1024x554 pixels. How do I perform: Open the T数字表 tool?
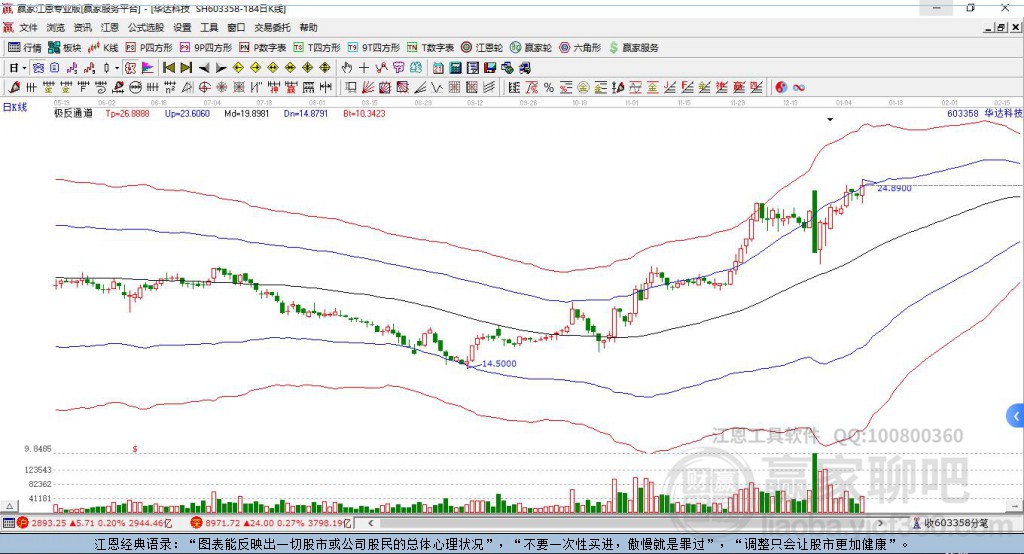(x=430, y=48)
